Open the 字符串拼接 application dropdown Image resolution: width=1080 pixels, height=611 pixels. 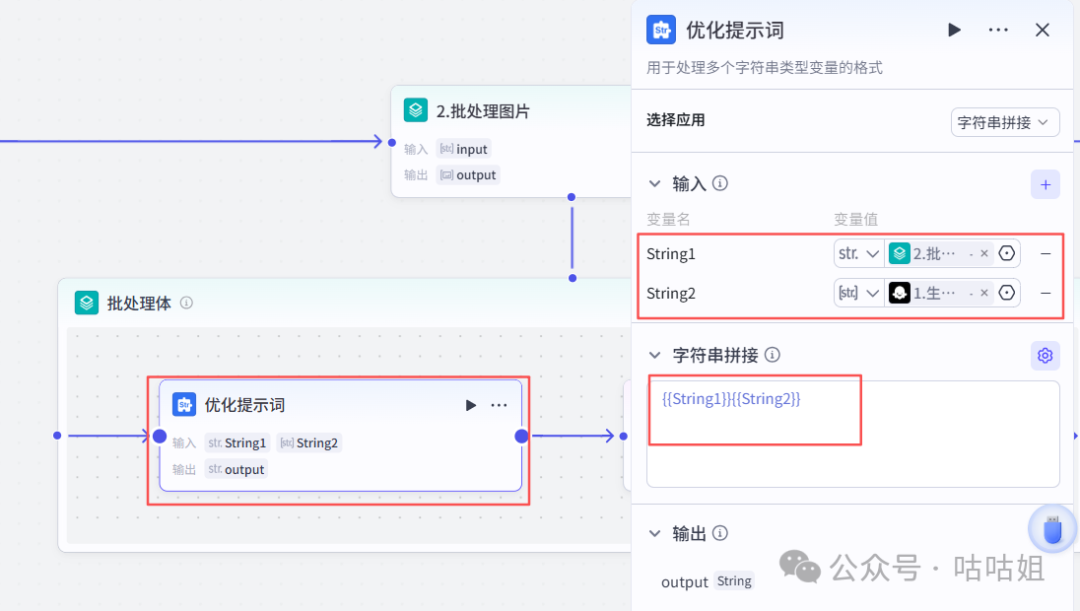click(x=1005, y=121)
